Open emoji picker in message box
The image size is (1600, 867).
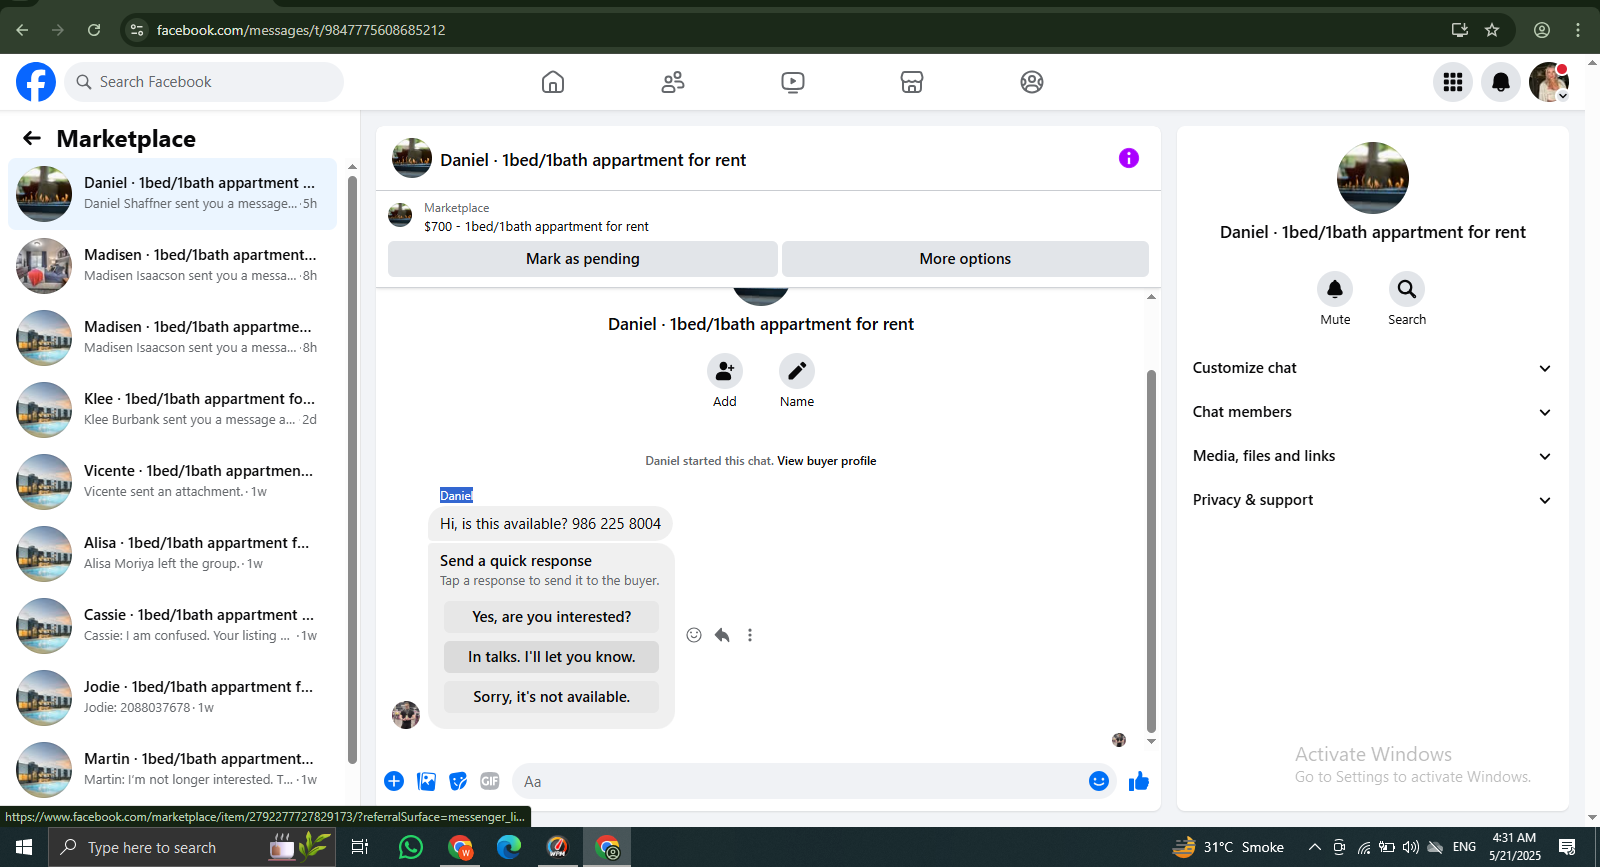pos(1099,781)
